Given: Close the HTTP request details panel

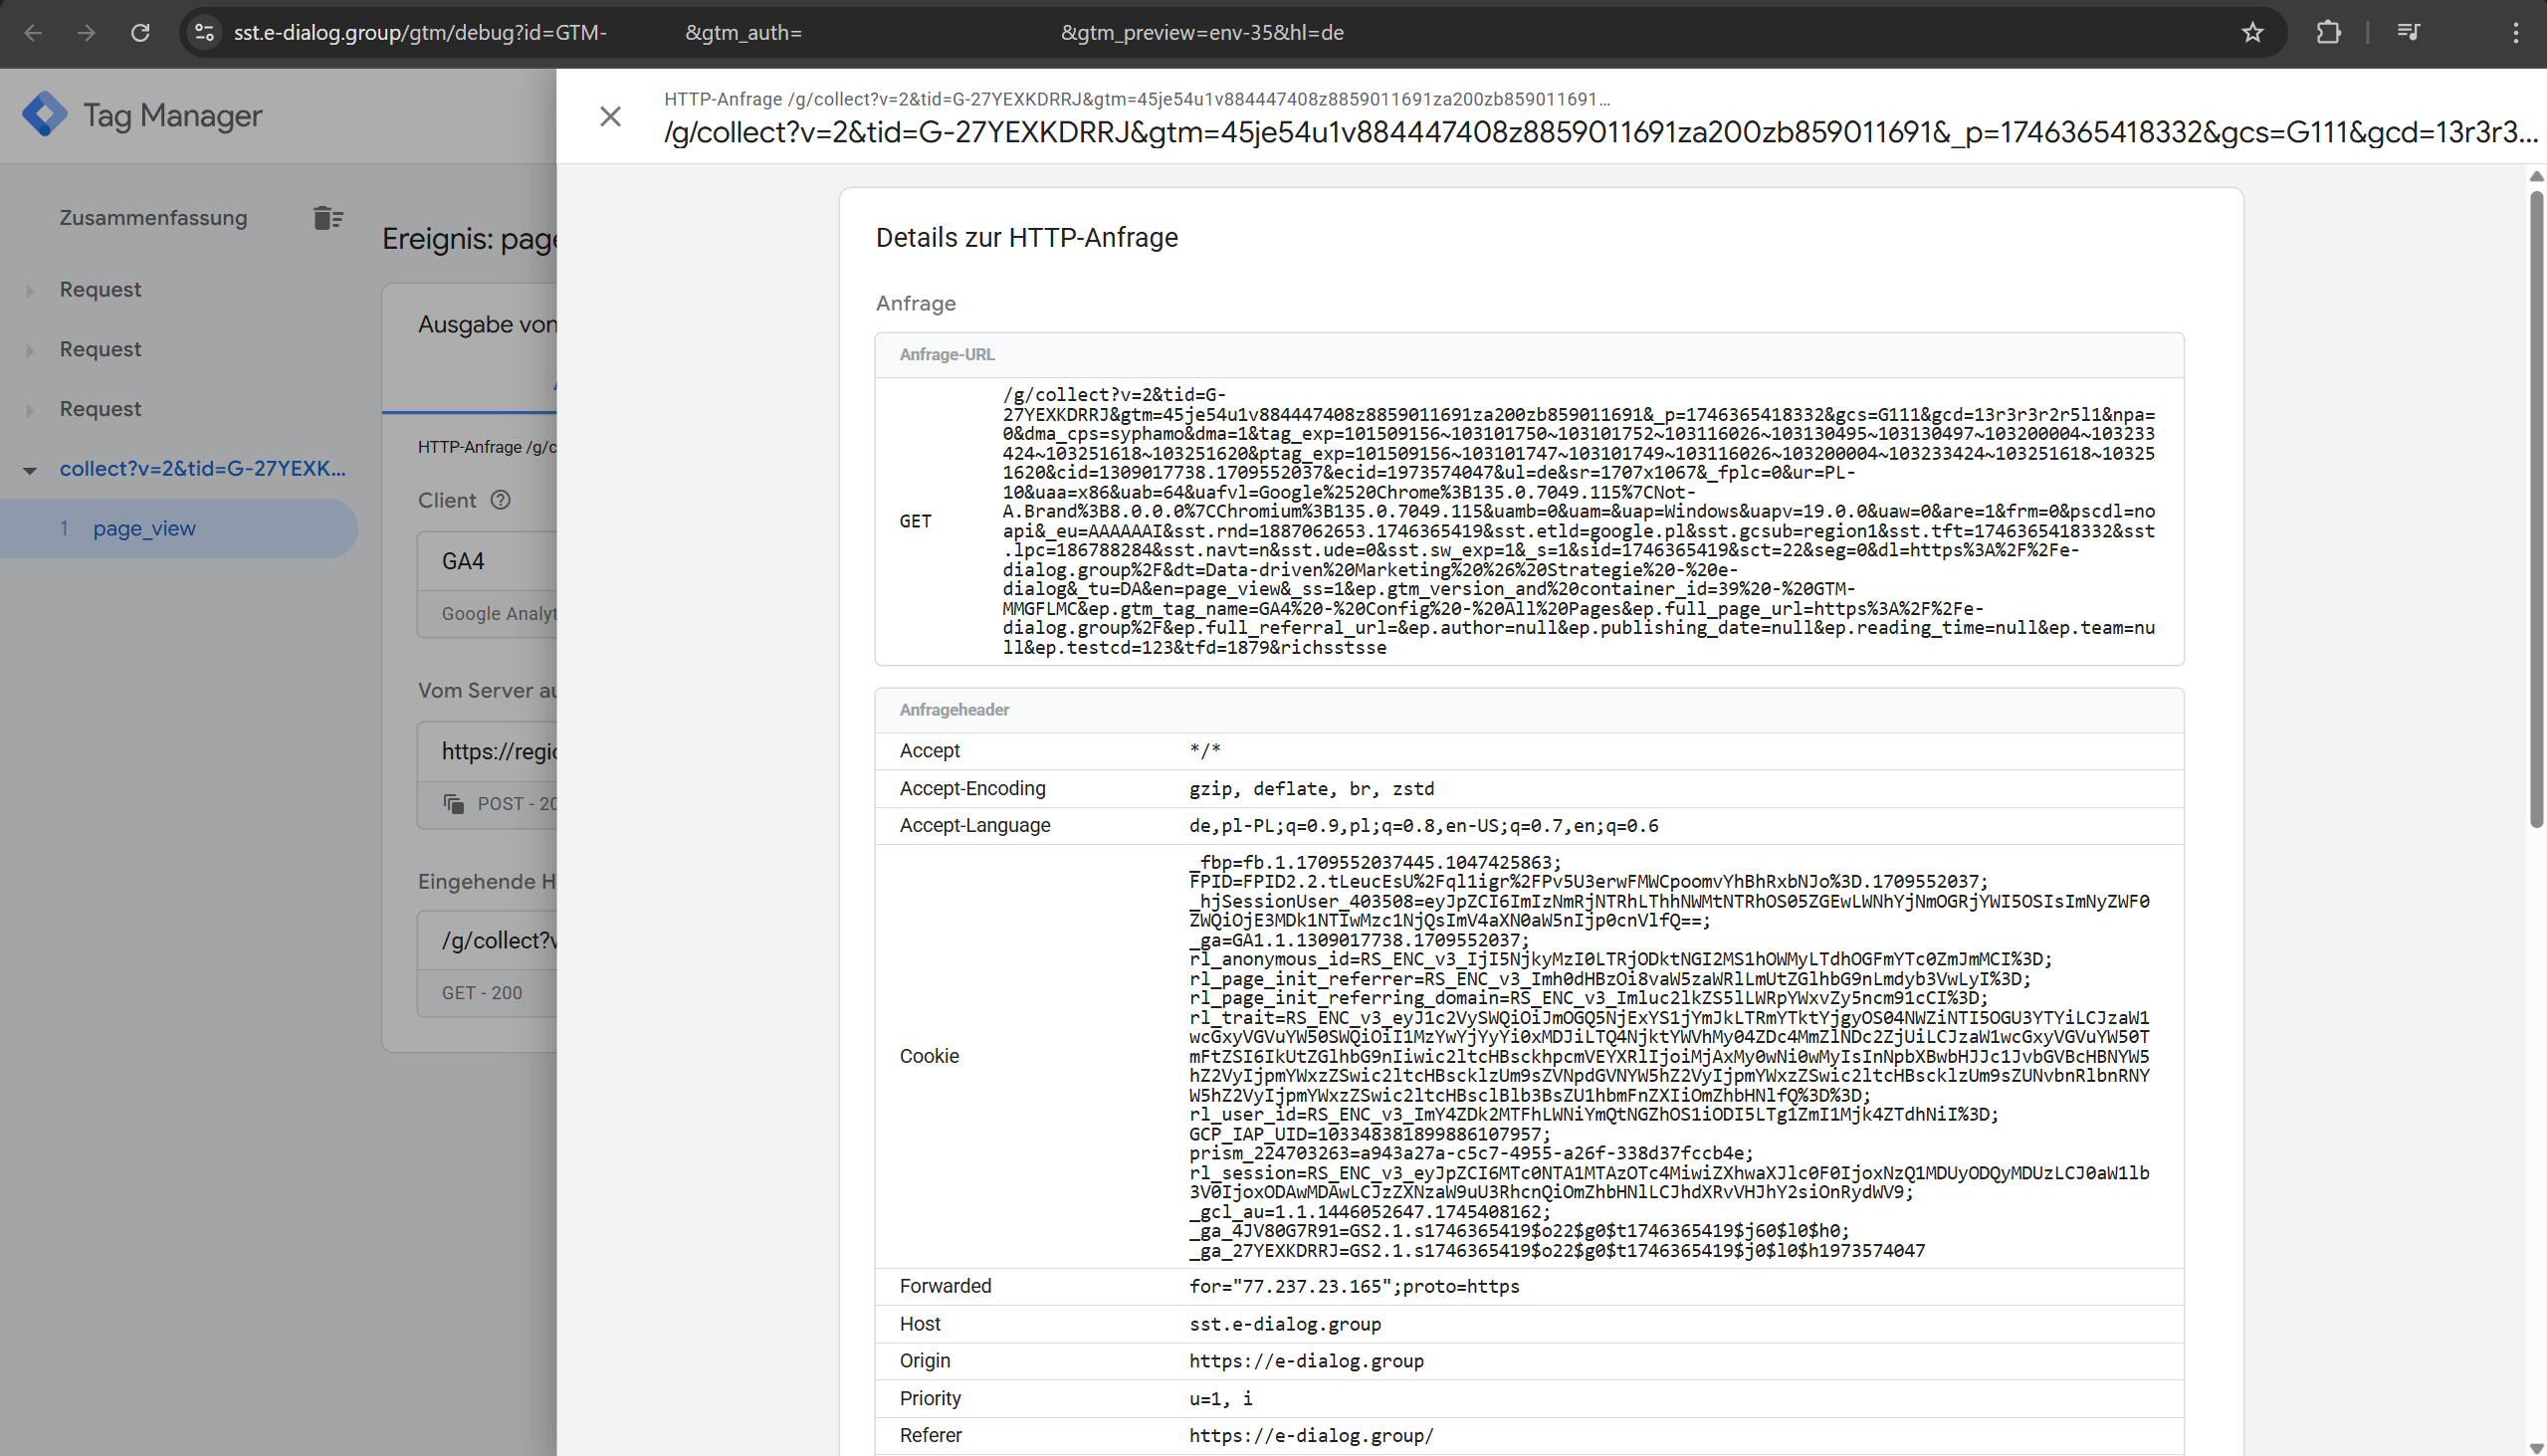Looking at the screenshot, I should click(x=610, y=117).
